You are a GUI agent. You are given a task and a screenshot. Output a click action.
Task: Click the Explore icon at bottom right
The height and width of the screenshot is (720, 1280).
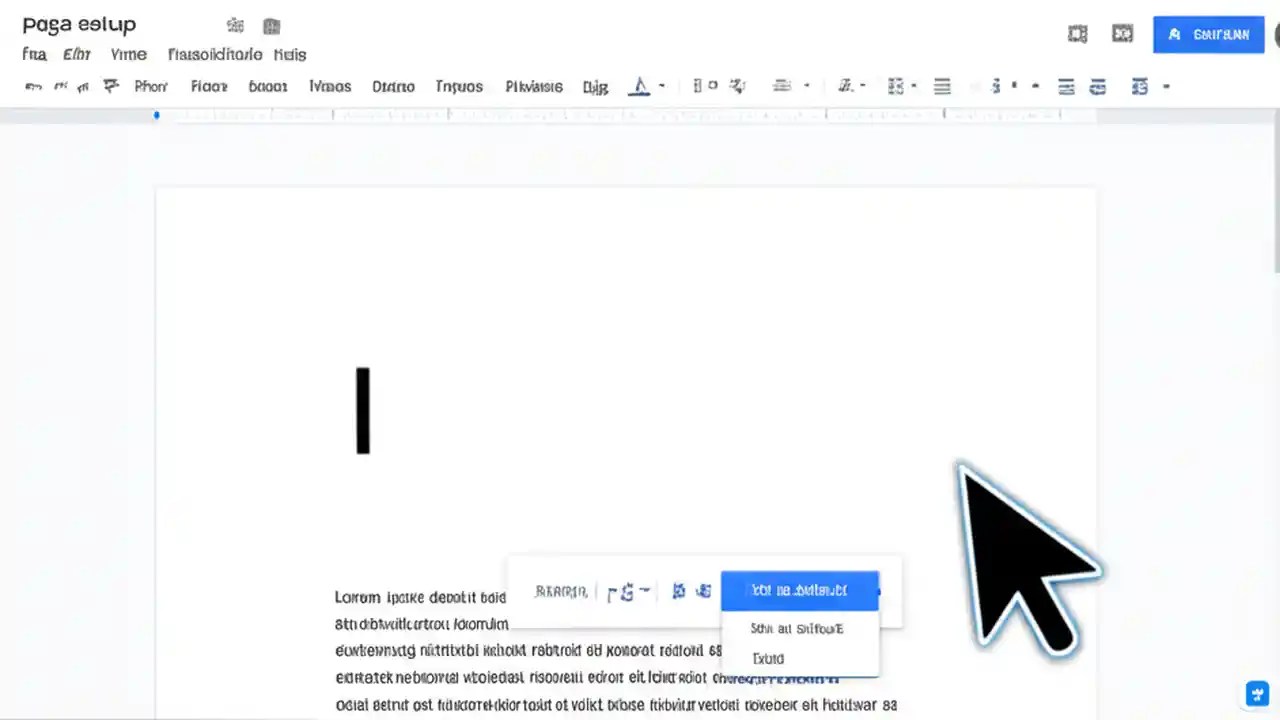tap(1257, 693)
